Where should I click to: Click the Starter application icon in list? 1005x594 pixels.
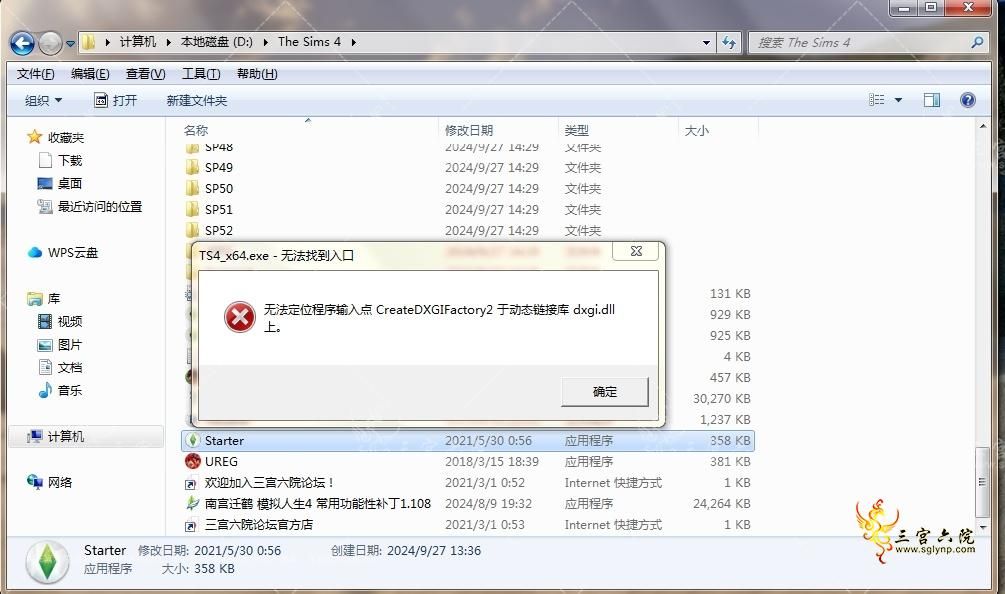coord(192,440)
